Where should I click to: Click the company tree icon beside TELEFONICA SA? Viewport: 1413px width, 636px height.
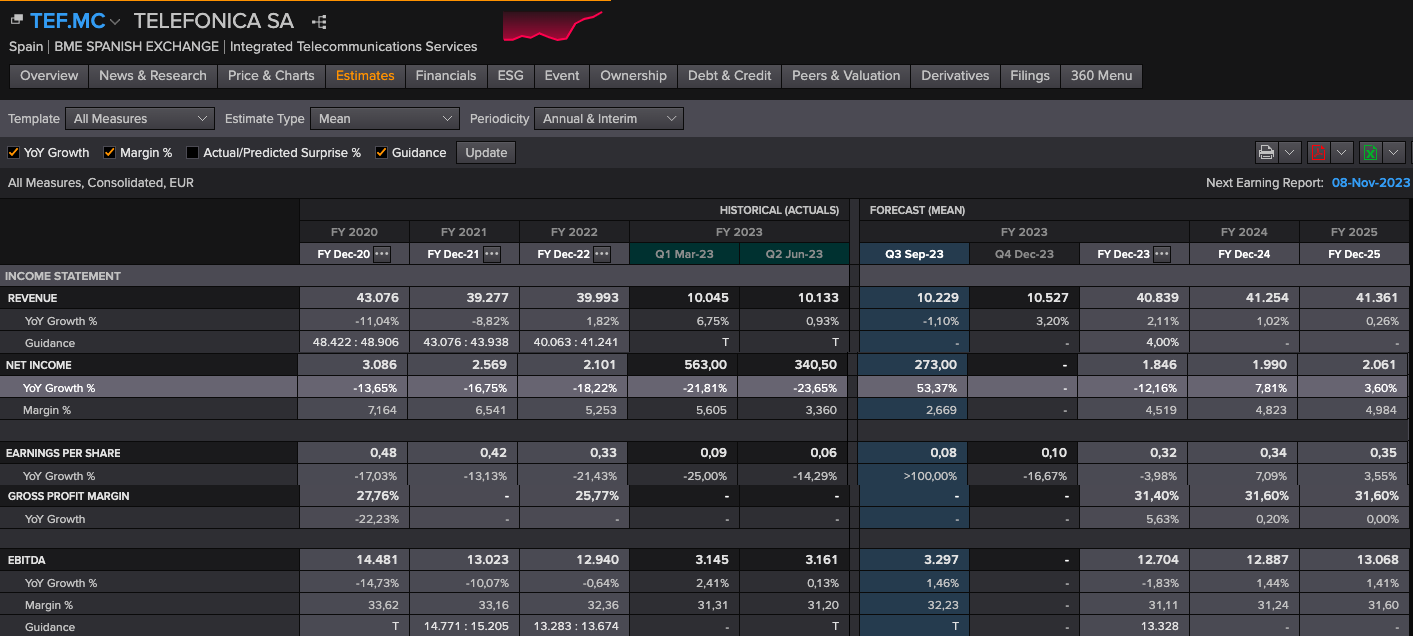[x=319, y=22]
